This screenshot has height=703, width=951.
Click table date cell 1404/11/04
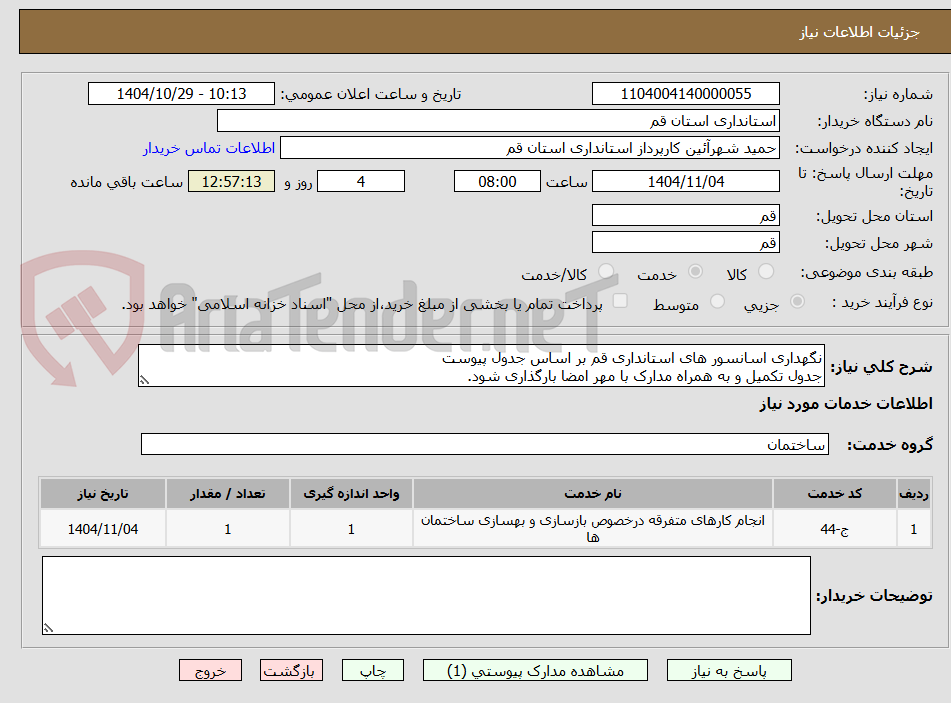click(102, 529)
